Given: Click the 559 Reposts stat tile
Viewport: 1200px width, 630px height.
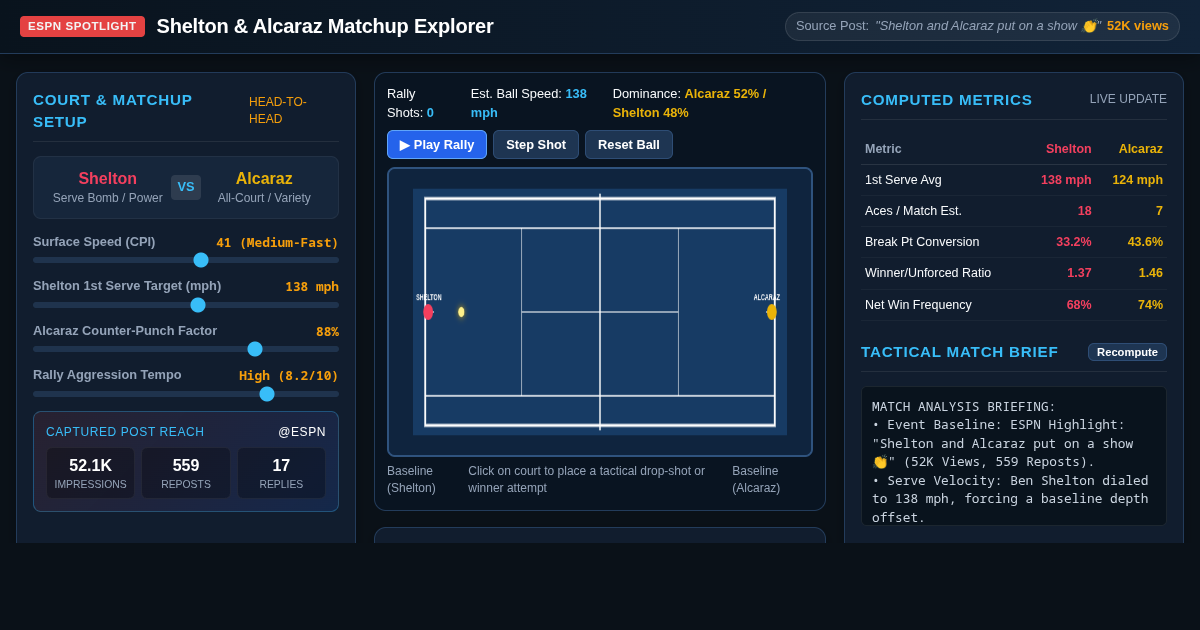Looking at the screenshot, I should tap(186, 473).
